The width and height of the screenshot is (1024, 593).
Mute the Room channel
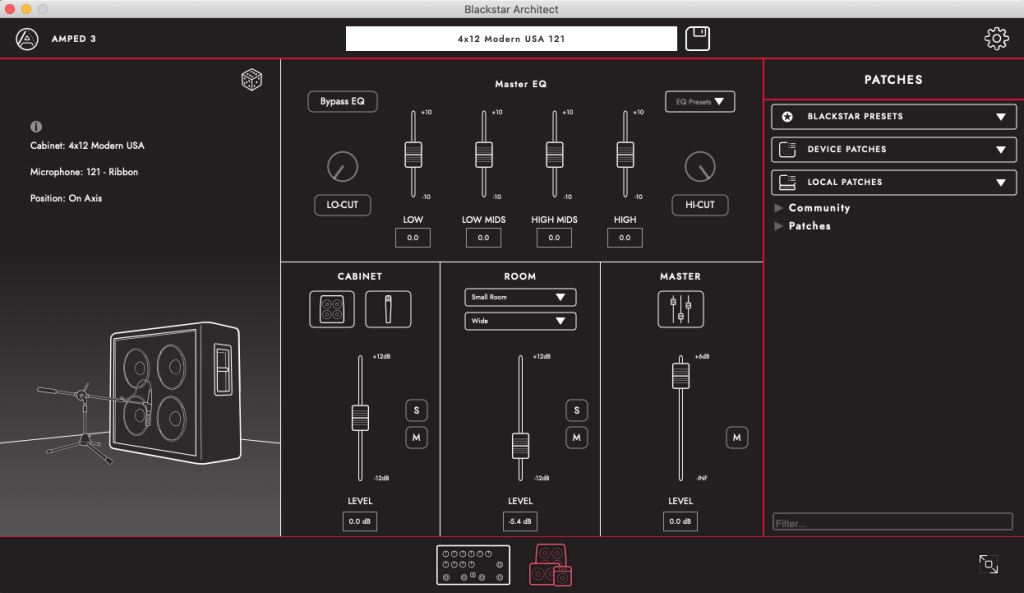point(576,437)
